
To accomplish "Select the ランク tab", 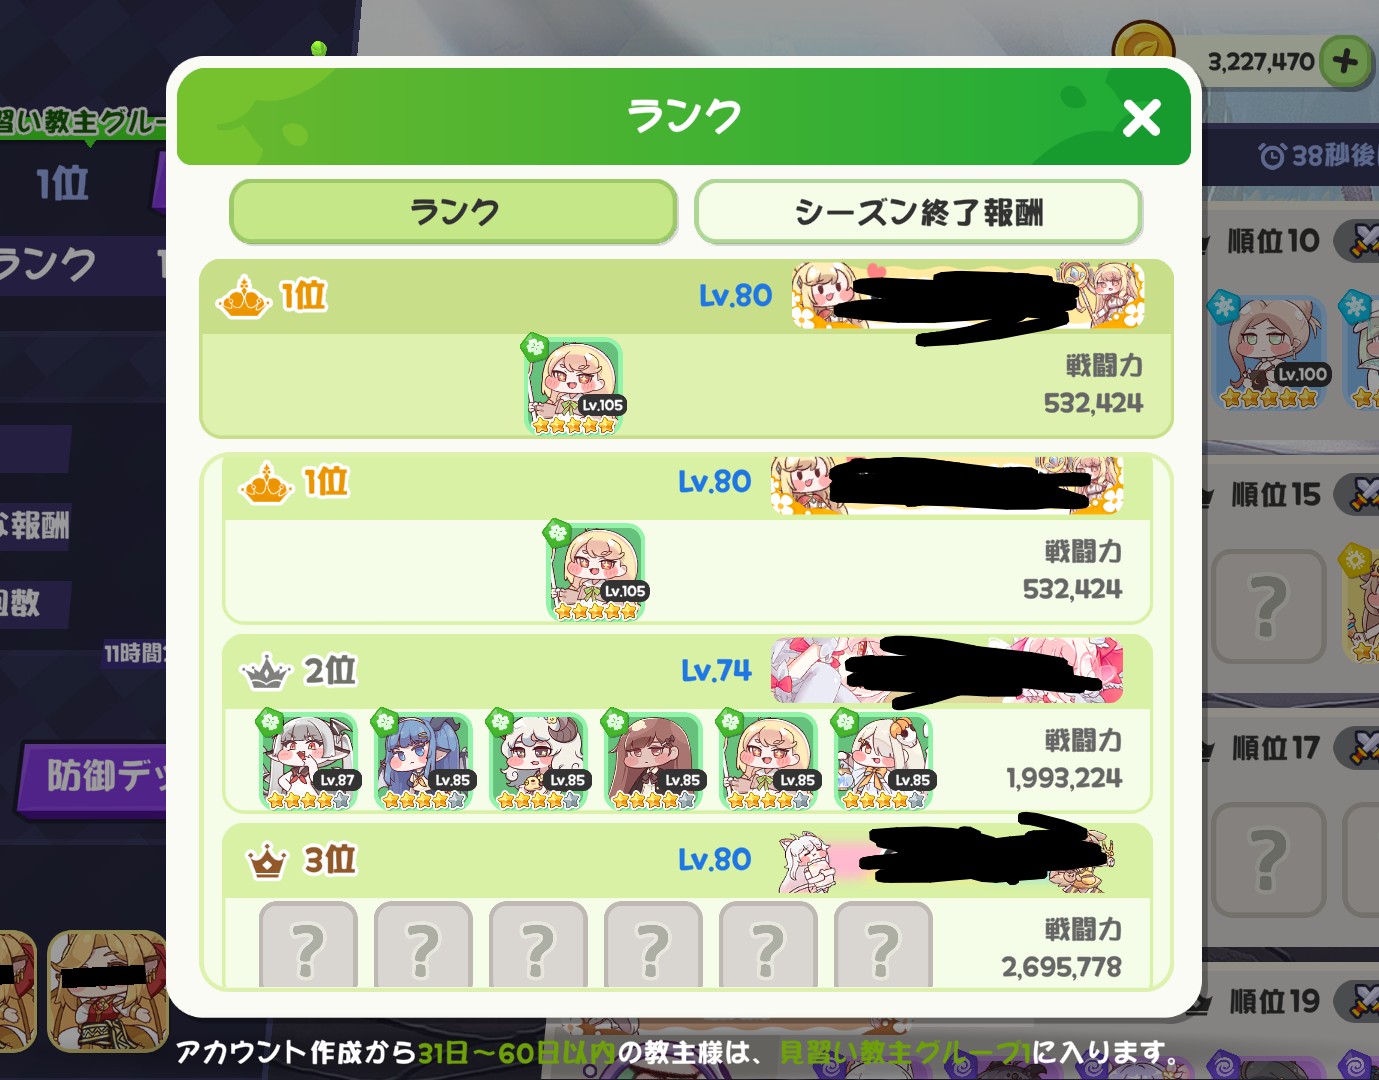I will click(453, 212).
